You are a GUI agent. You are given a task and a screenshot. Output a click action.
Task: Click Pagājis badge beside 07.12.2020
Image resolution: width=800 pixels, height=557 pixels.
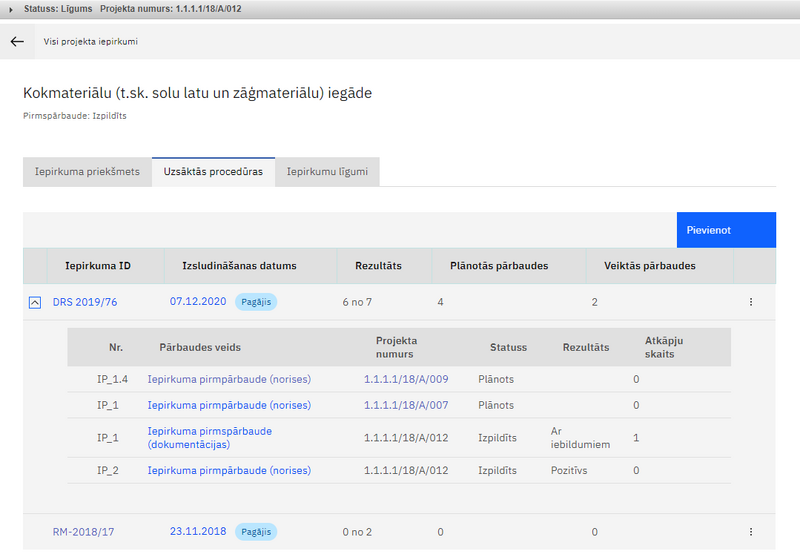[x=256, y=302]
